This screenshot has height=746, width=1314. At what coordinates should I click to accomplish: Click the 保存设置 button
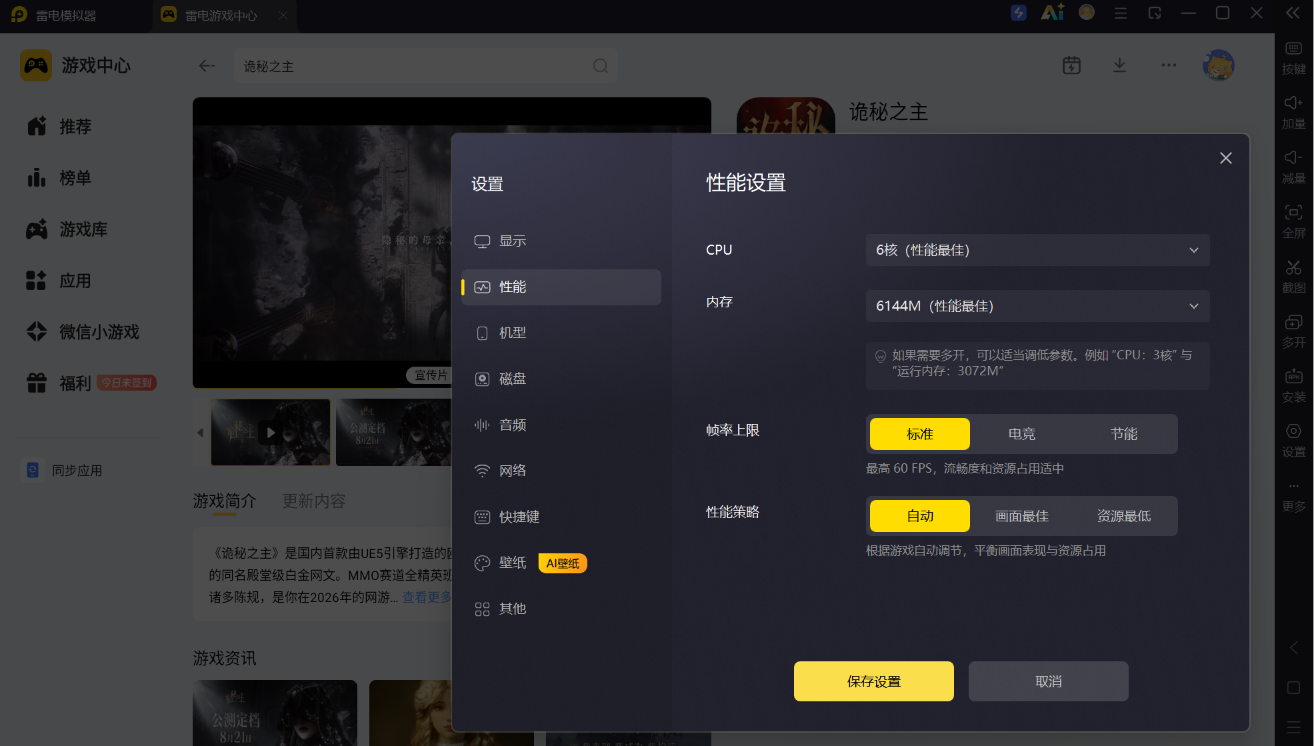point(874,681)
